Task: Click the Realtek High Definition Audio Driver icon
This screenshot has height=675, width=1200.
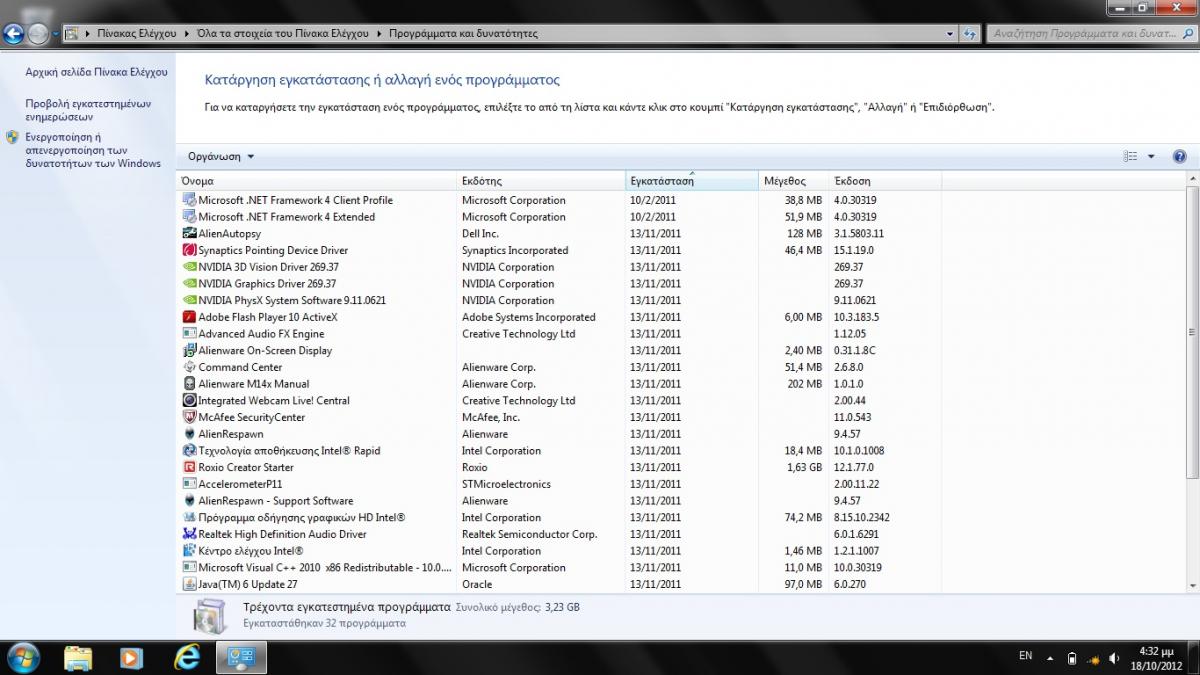Action: tap(190, 534)
